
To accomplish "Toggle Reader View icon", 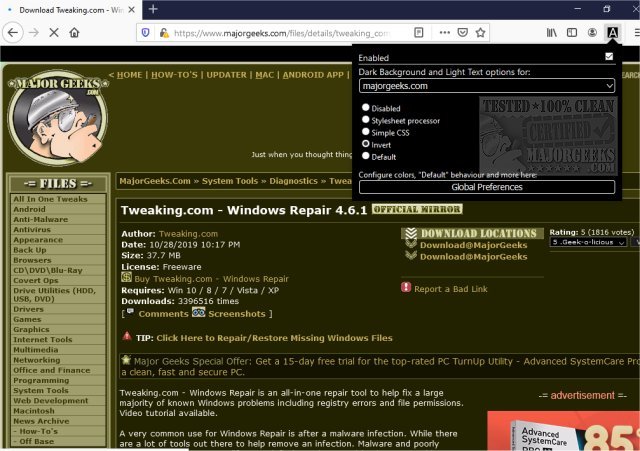I will coord(418,33).
